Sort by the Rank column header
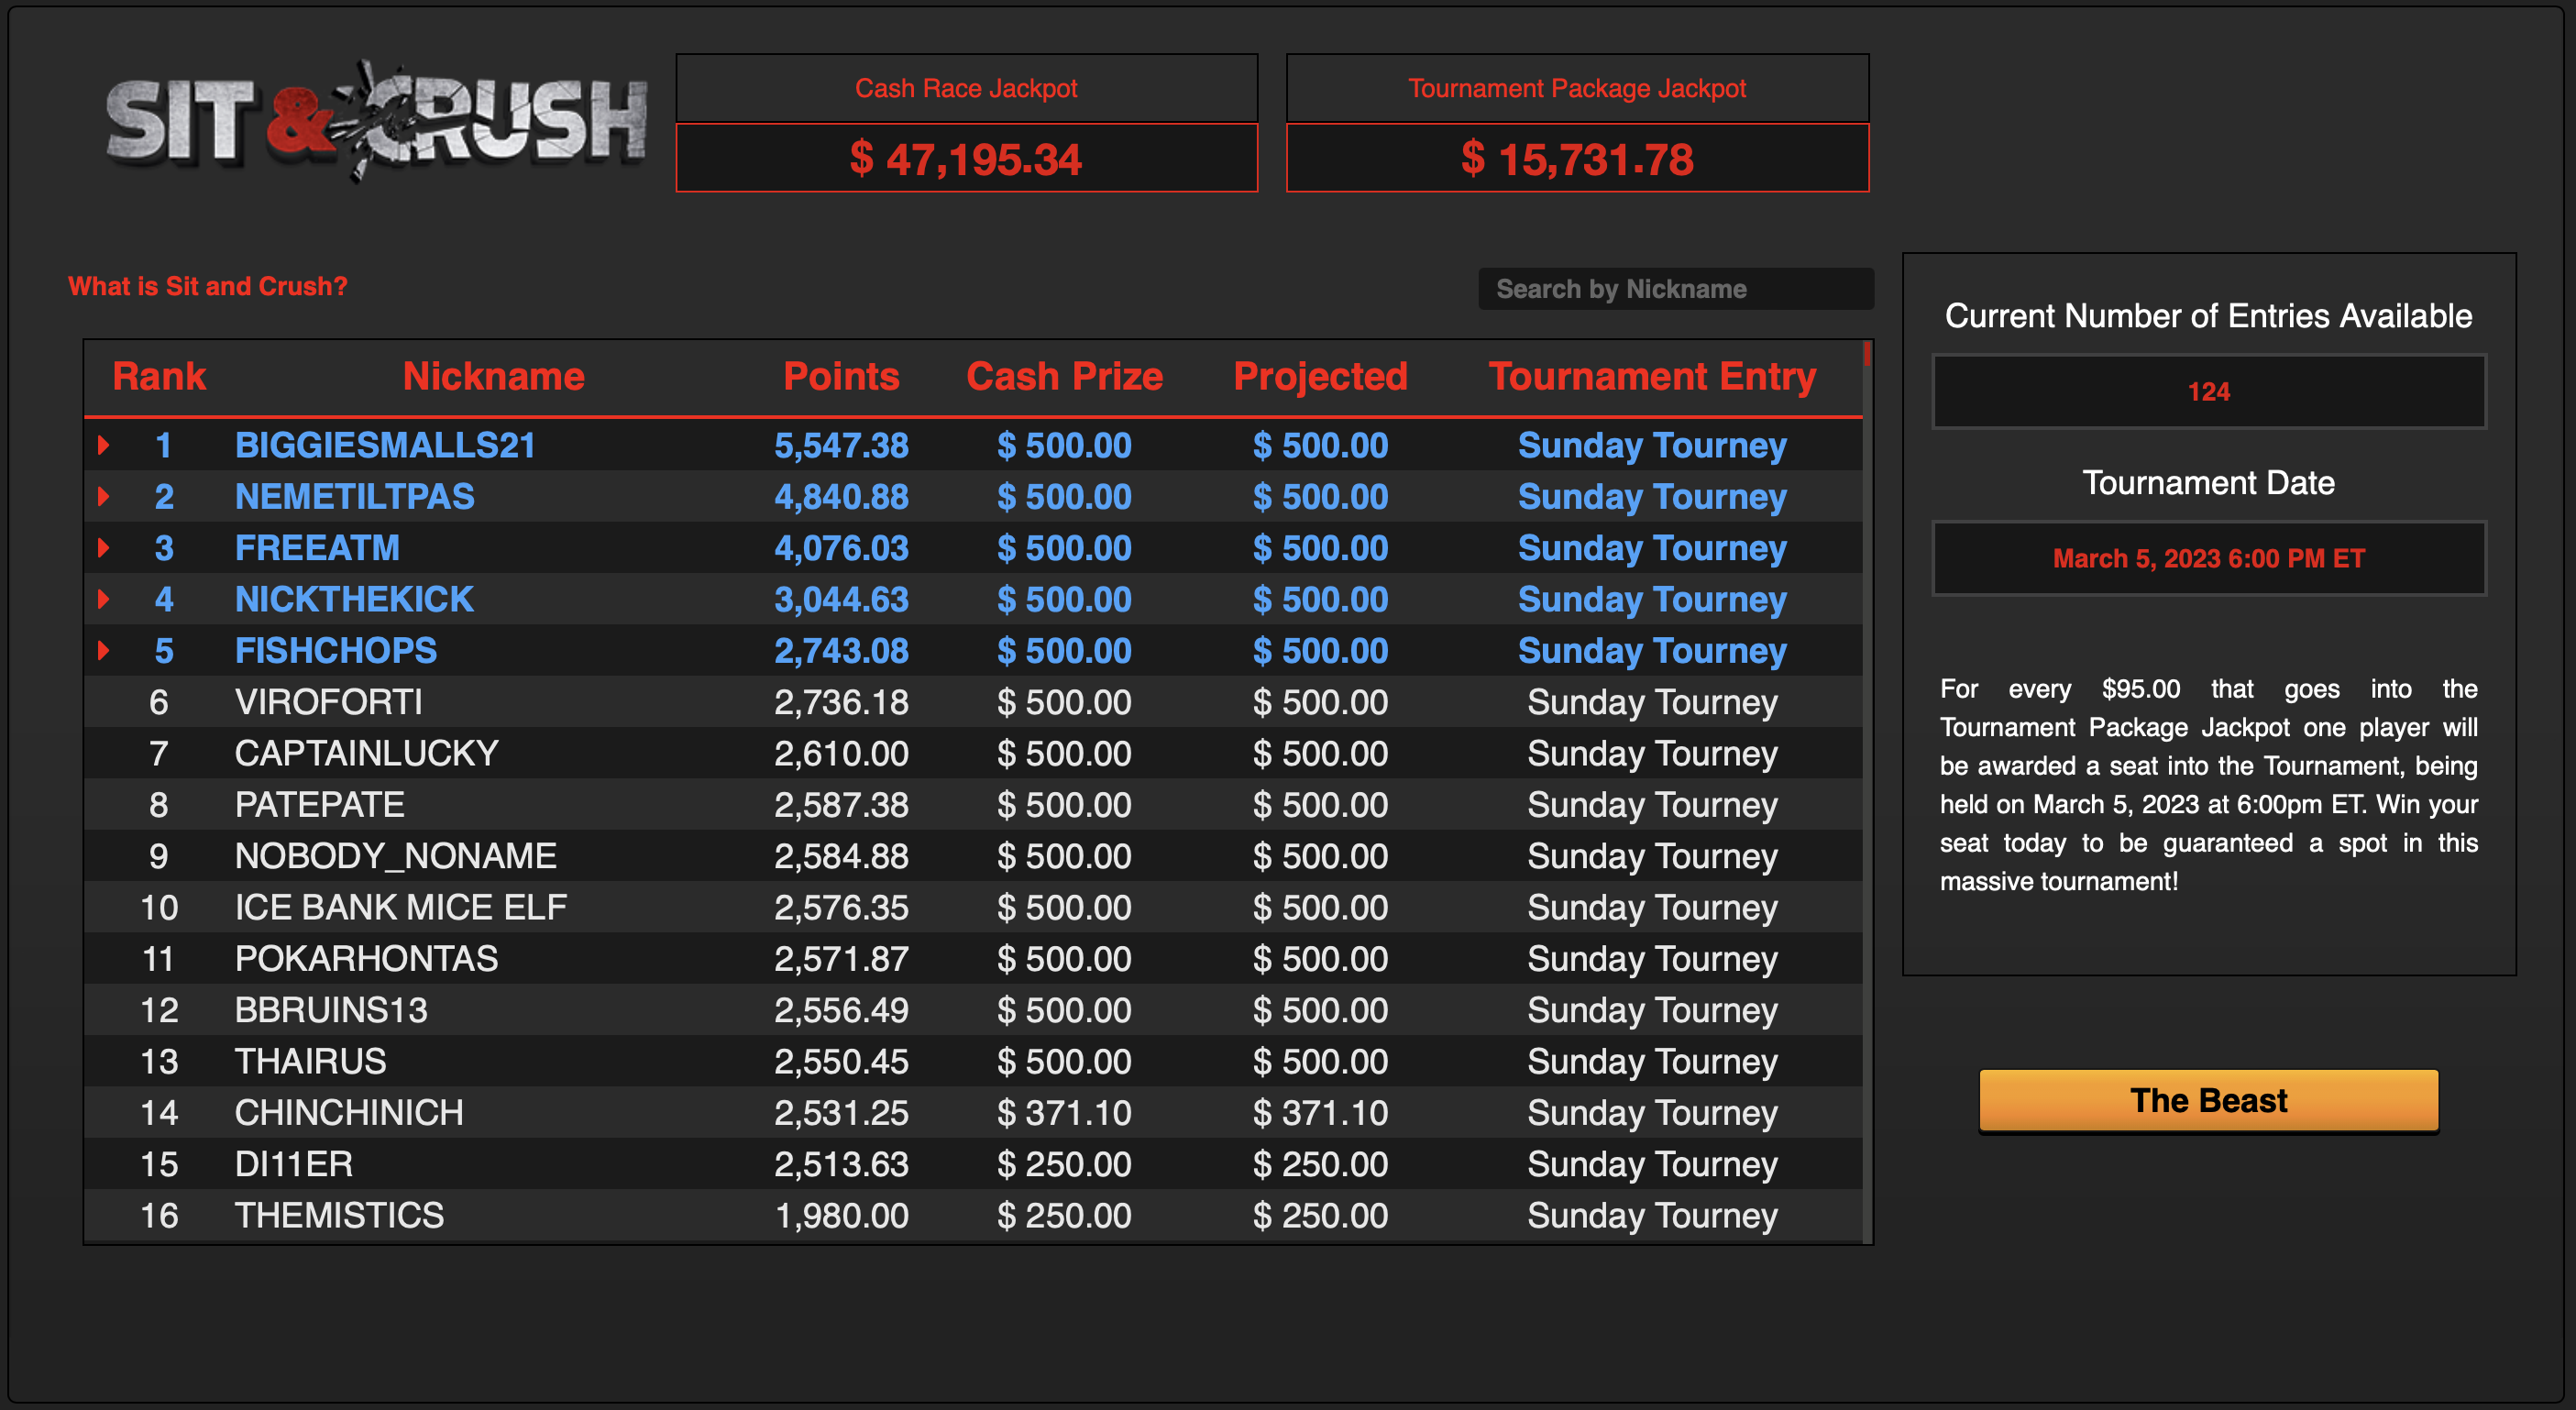The width and height of the screenshot is (2576, 1410). pyautogui.click(x=159, y=377)
